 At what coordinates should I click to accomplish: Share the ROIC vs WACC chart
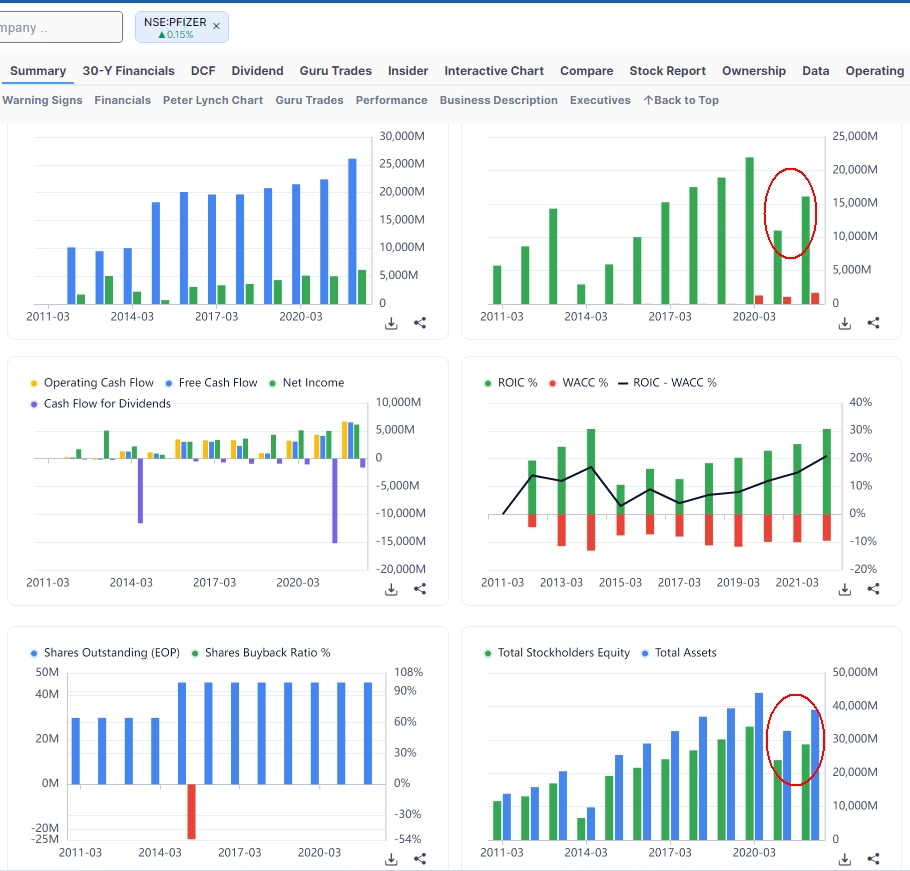873,589
